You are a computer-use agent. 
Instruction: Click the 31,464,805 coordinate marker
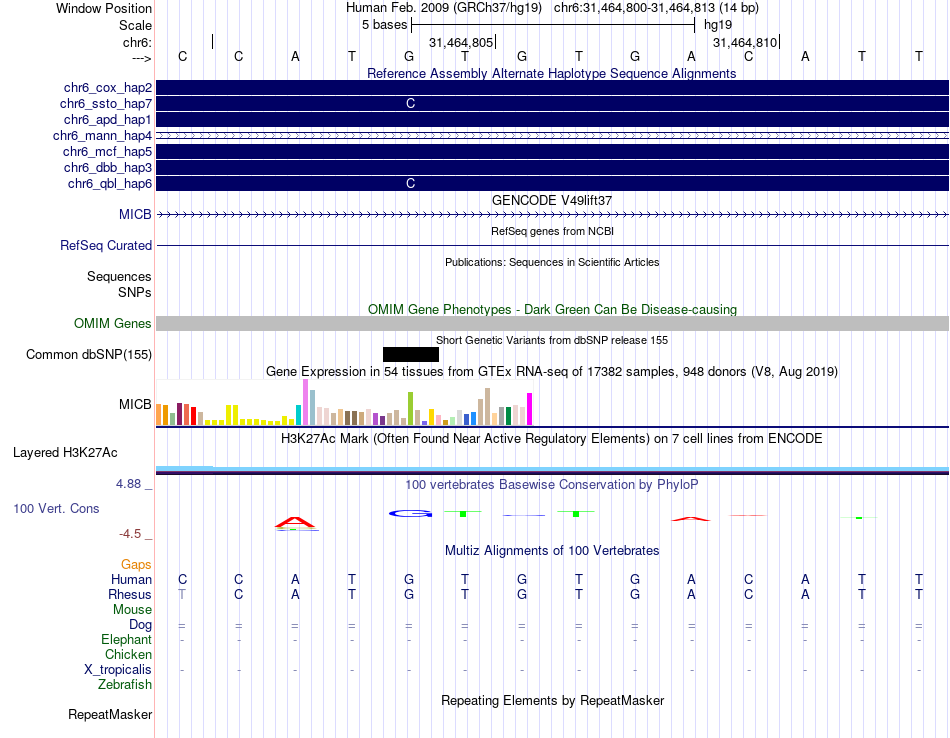[x=461, y=43]
